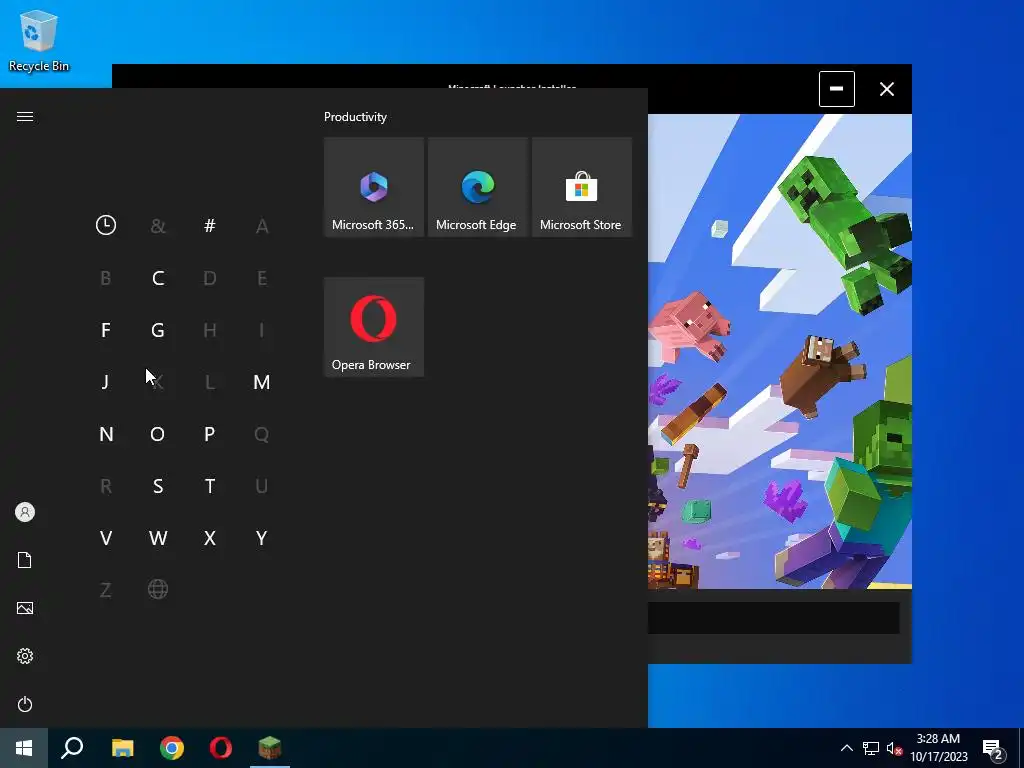The width and height of the screenshot is (1024, 768).
Task: Expand the Start menu hamburger
Action: [x=25, y=116]
